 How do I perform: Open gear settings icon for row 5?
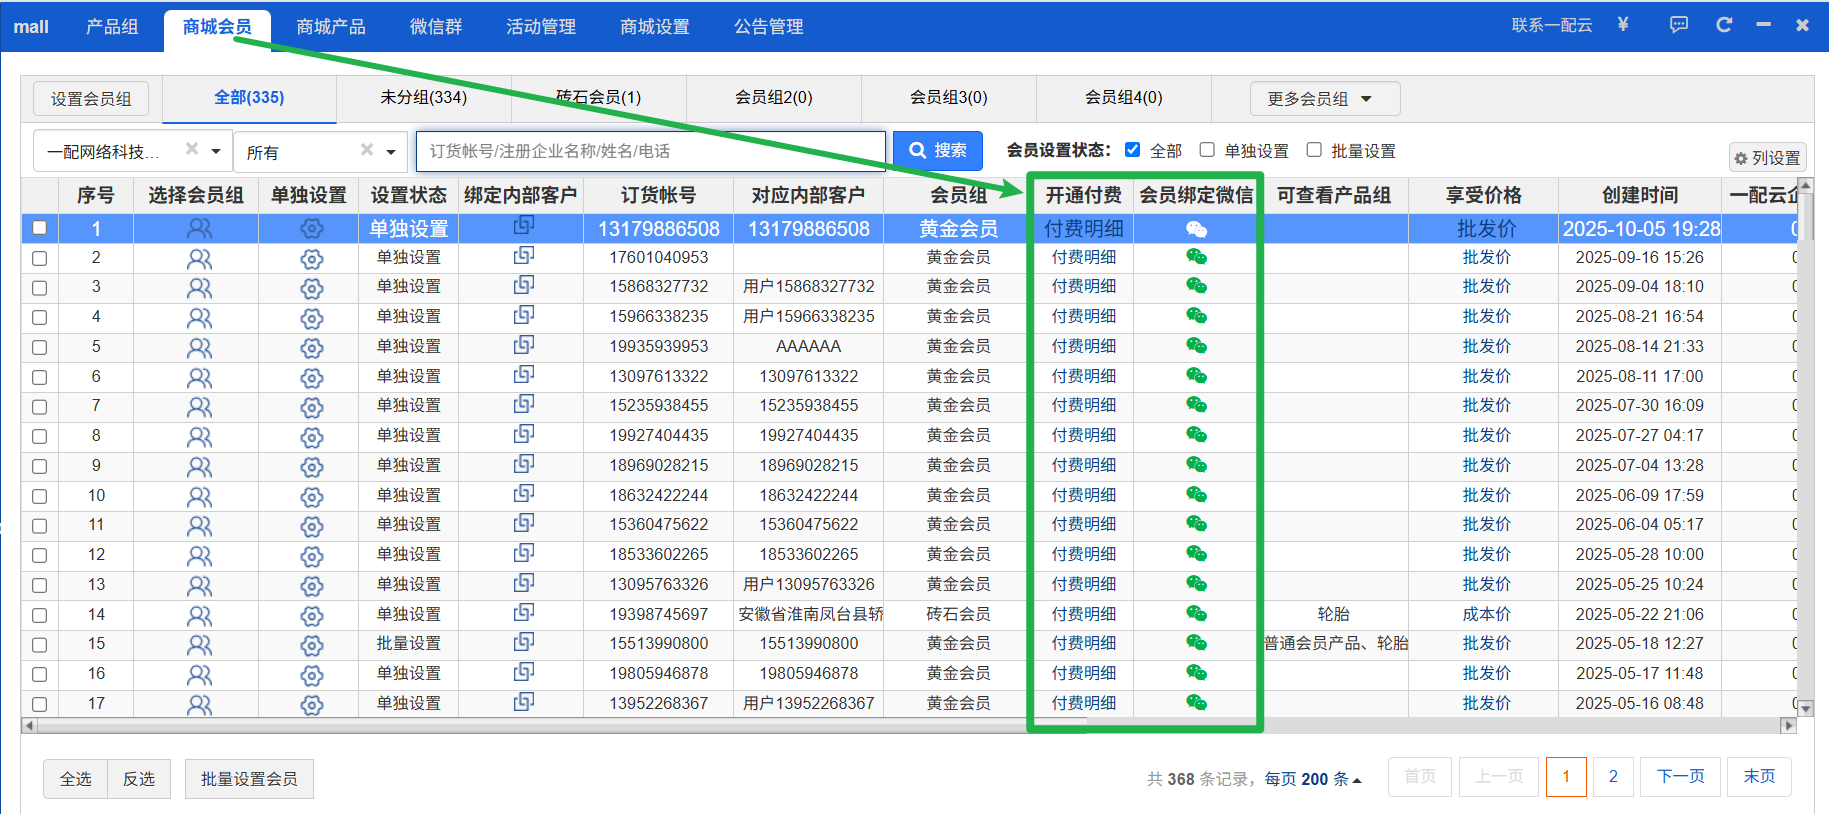pyautogui.click(x=312, y=348)
